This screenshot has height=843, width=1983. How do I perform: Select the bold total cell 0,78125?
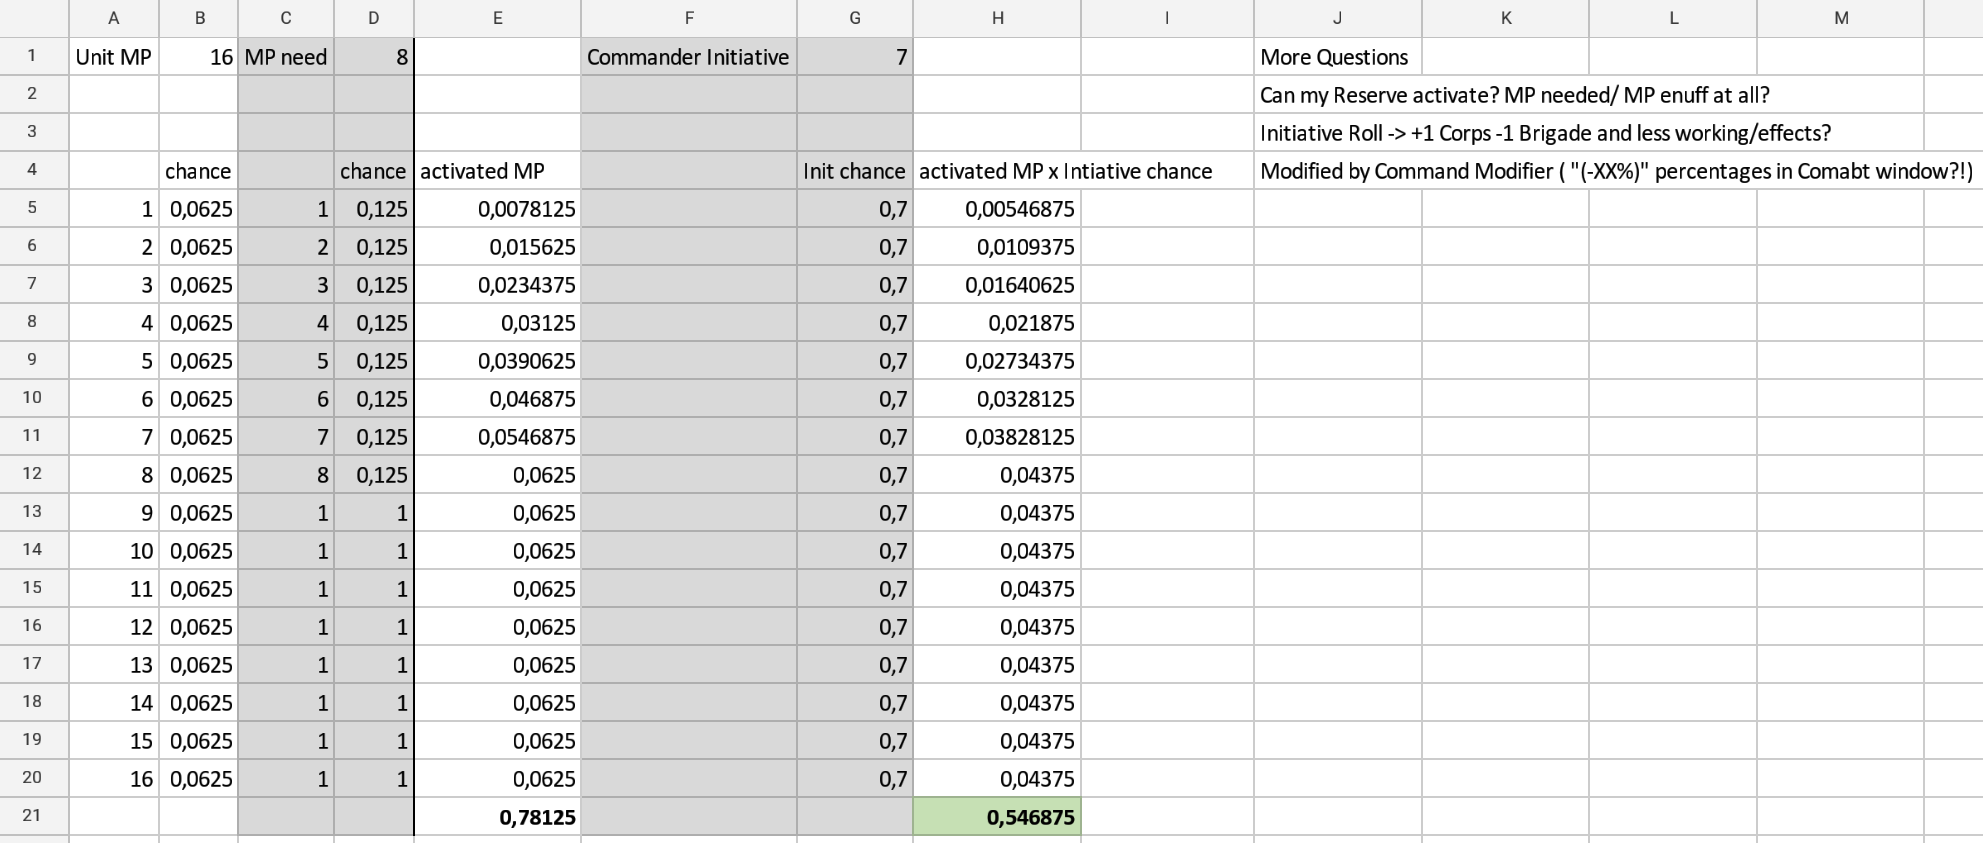click(x=497, y=817)
